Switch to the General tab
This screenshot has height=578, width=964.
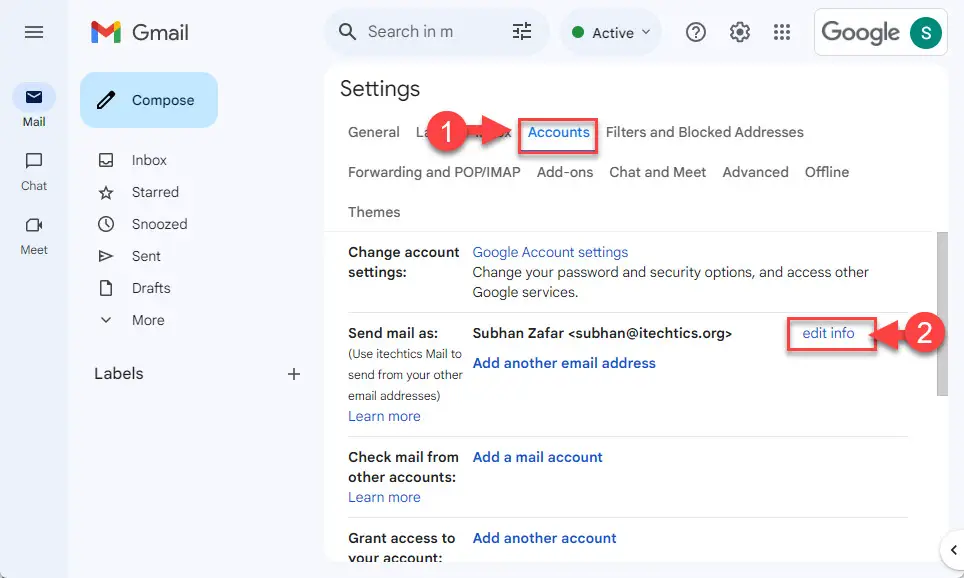coord(374,132)
